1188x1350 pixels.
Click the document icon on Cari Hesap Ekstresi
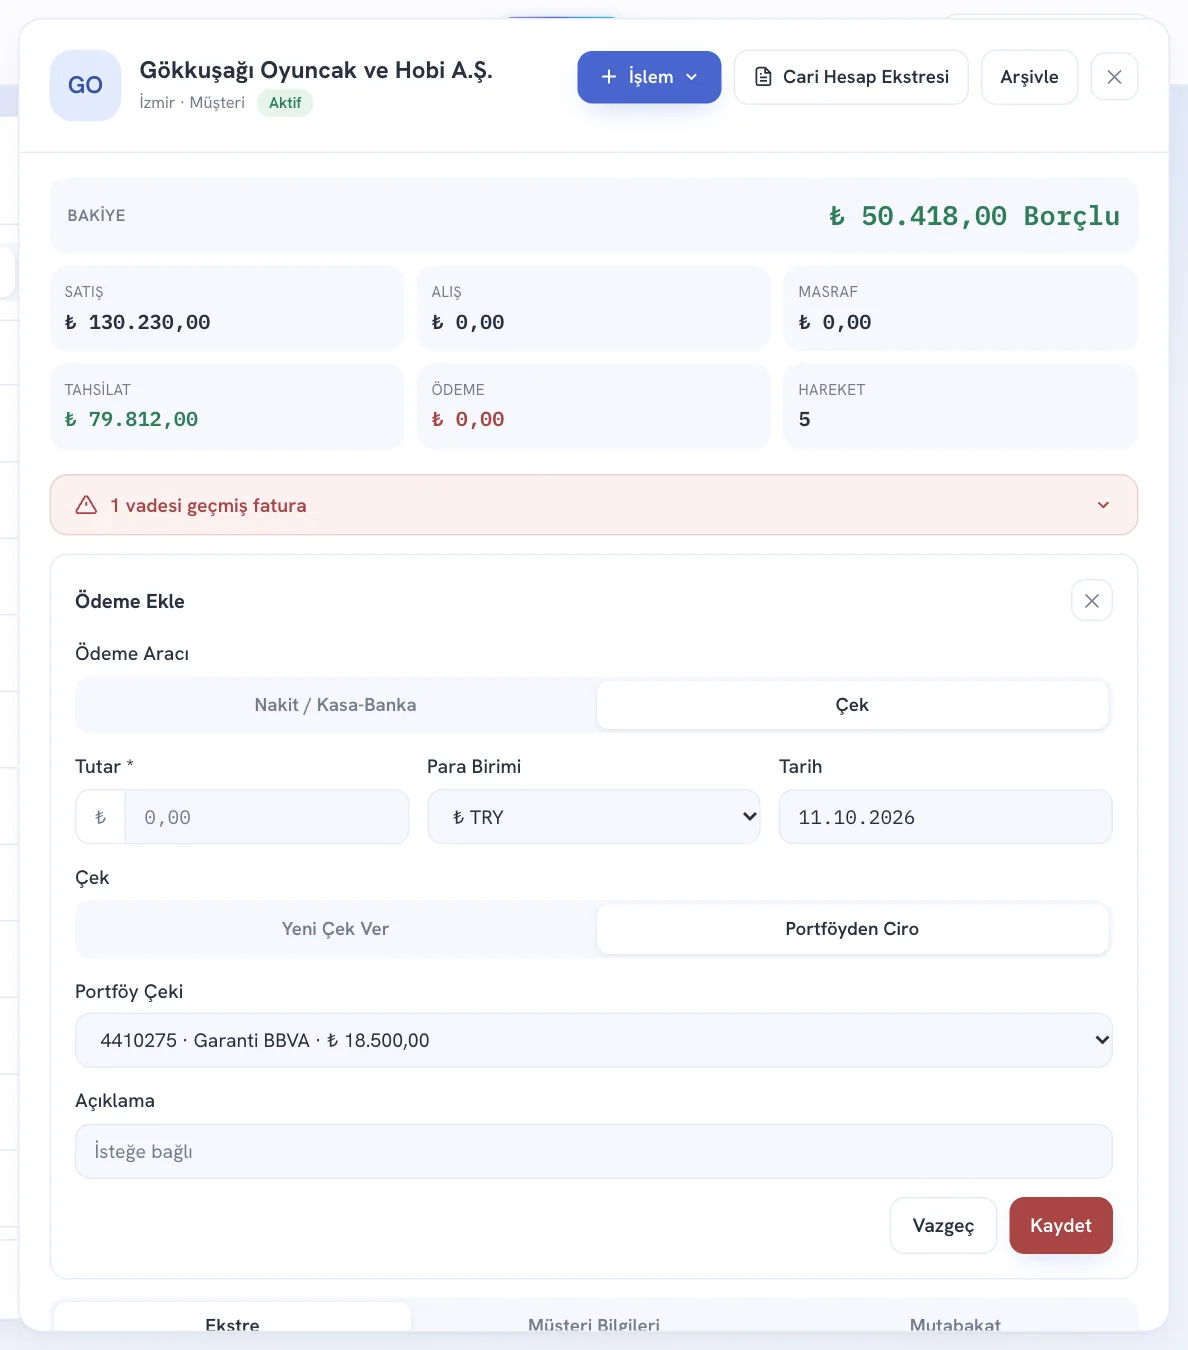click(x=763, y=77)
